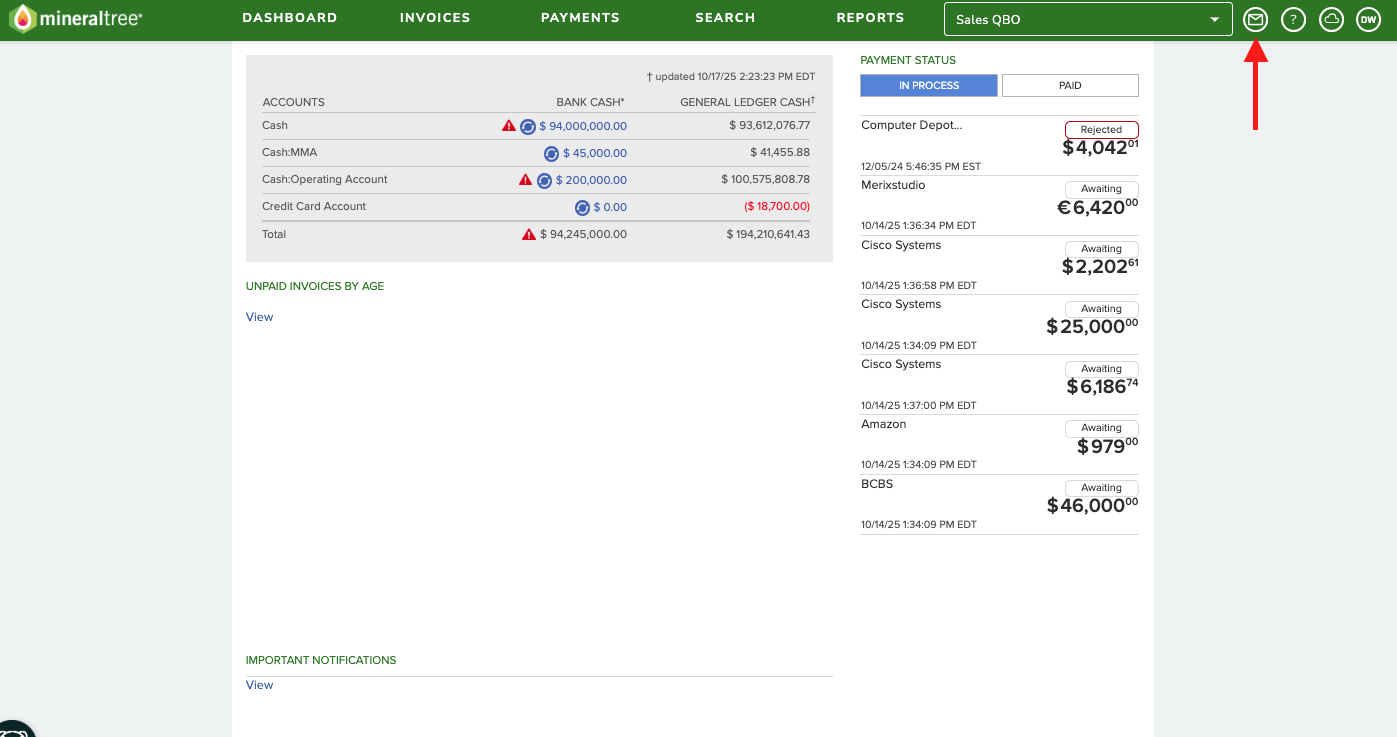The image size is (1397, 737).
Task: Open the Computer Depot... payment entry
Action: point(999,146)
